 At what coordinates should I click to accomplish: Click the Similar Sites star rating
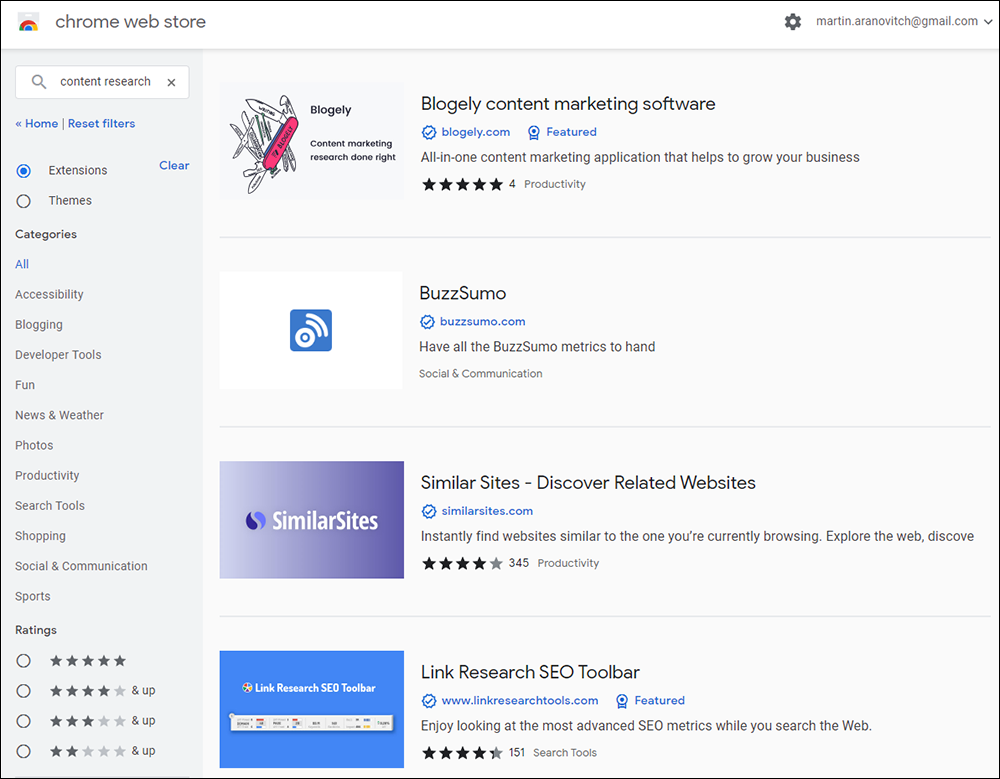(462, 563)
